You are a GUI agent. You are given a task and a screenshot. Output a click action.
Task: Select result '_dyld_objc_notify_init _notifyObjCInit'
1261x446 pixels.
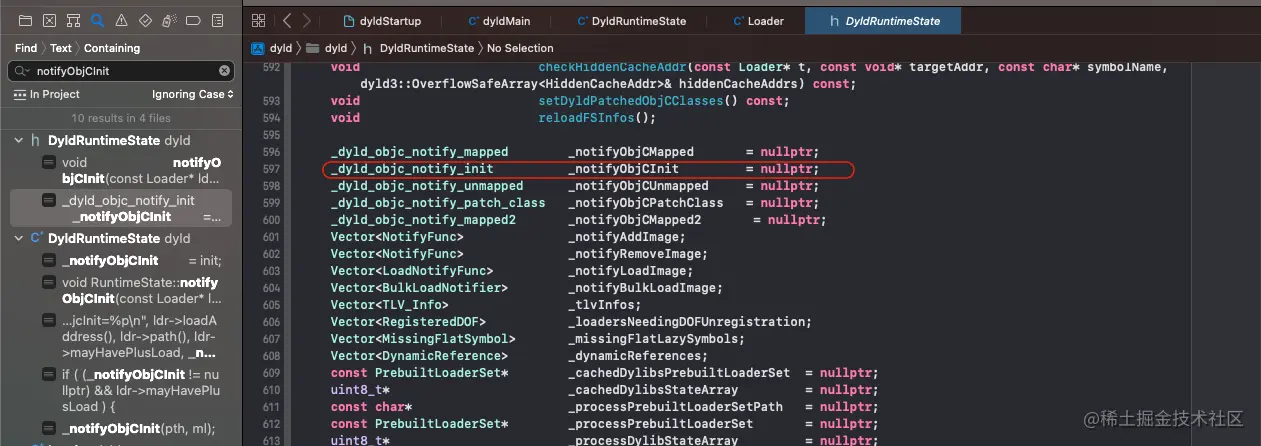(x=121, y=208)
